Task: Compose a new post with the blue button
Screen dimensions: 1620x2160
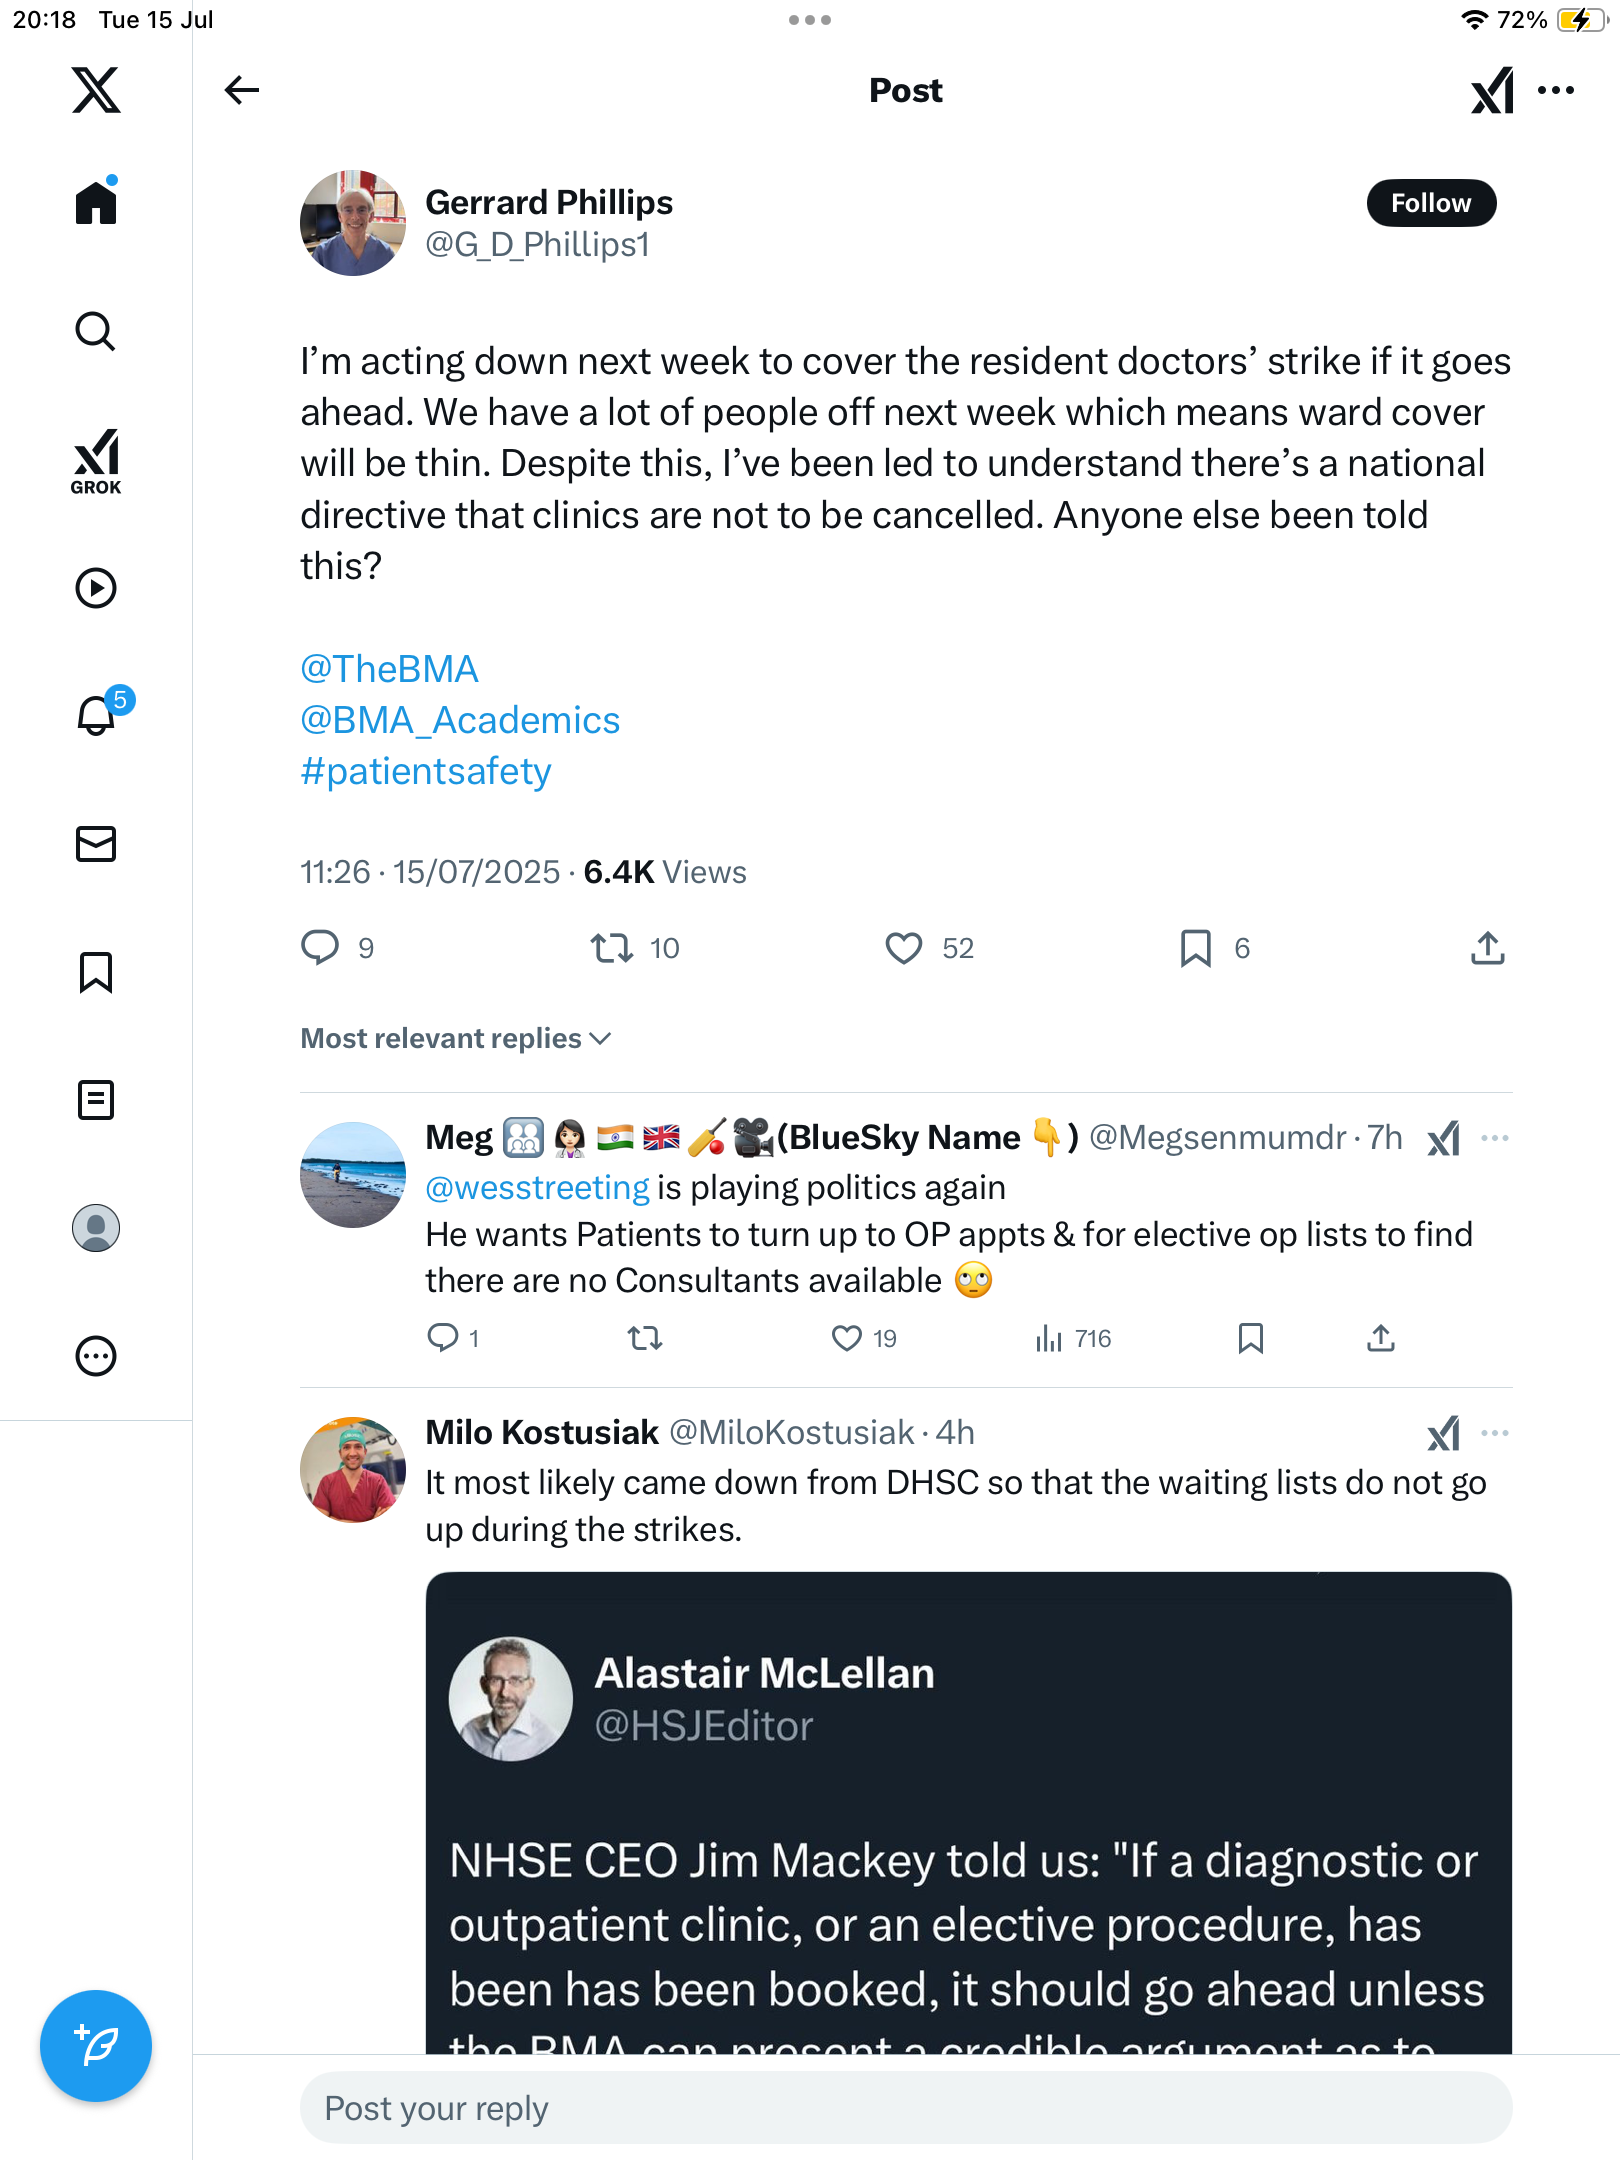Action: coord(96,2045)
